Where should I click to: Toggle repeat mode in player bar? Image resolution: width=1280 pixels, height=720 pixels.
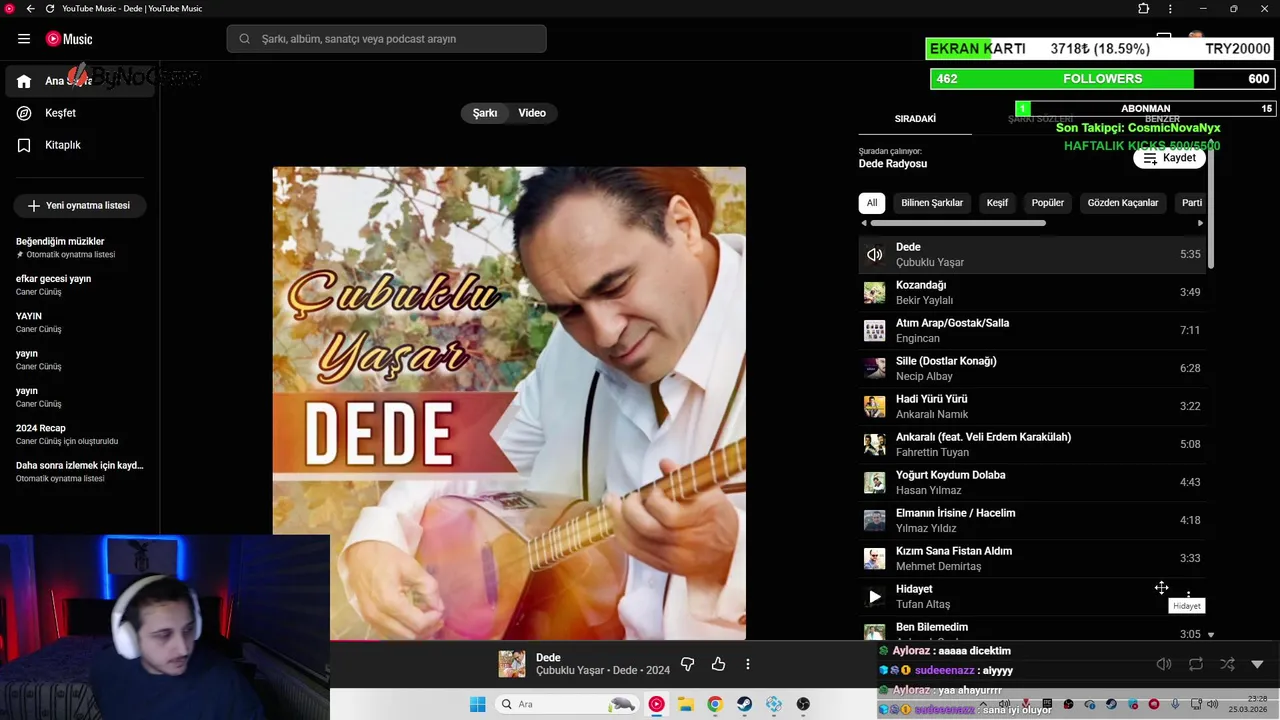click(1196, 664)
